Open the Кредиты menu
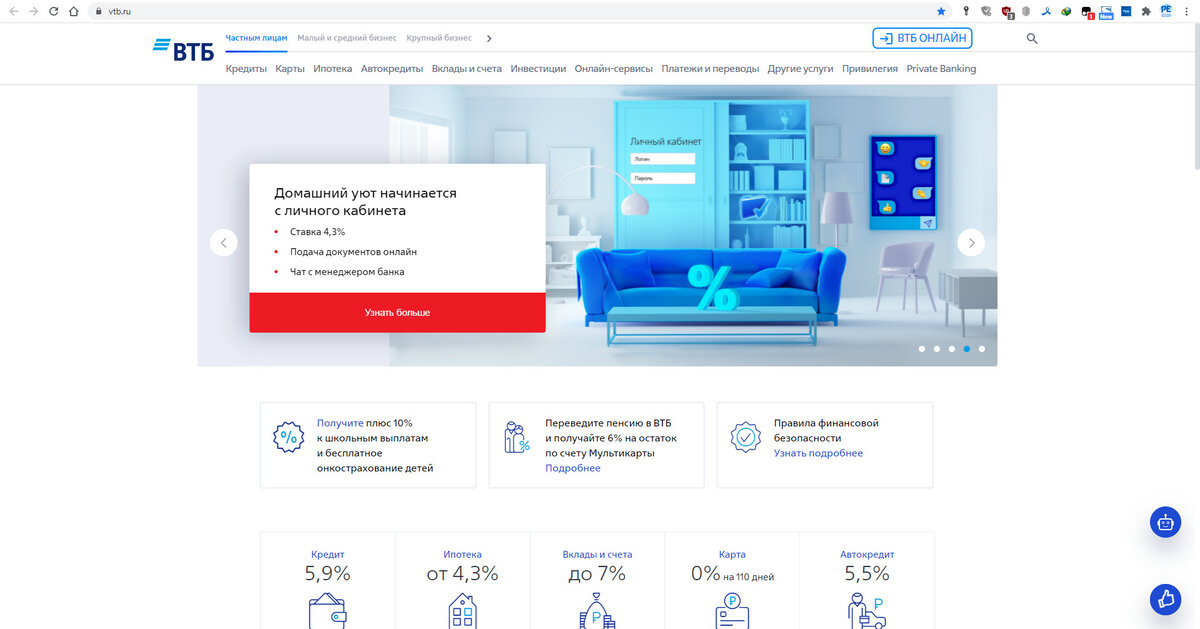Screen dimensions: 1200x629 246,69
